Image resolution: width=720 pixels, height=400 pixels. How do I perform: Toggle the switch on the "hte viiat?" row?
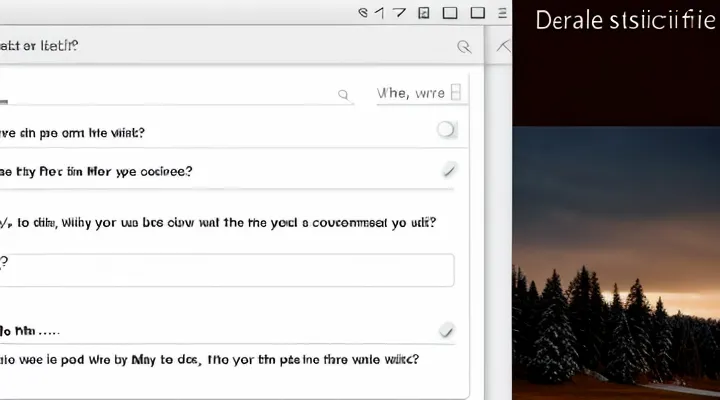tap(446, 130)
